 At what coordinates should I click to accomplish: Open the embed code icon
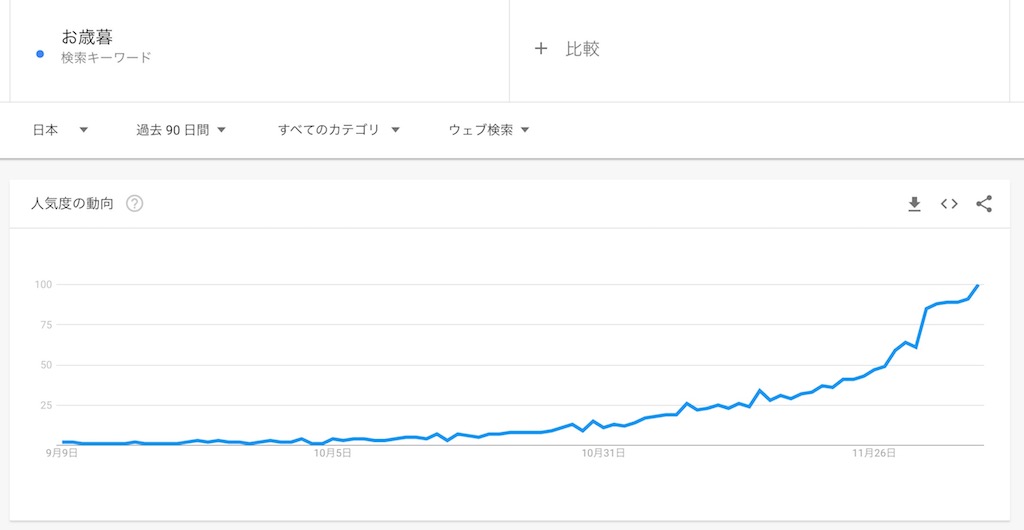pos(949,204)
